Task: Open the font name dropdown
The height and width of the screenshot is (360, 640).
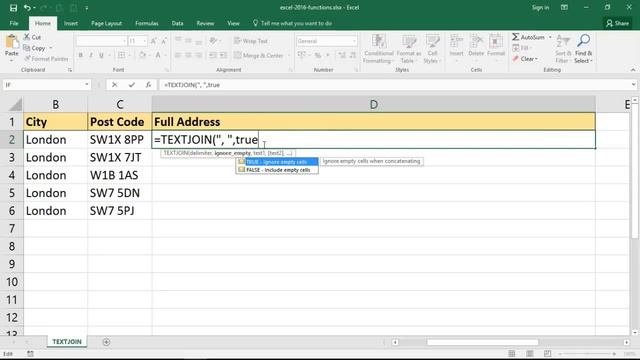Action: (x=124, y=41)
